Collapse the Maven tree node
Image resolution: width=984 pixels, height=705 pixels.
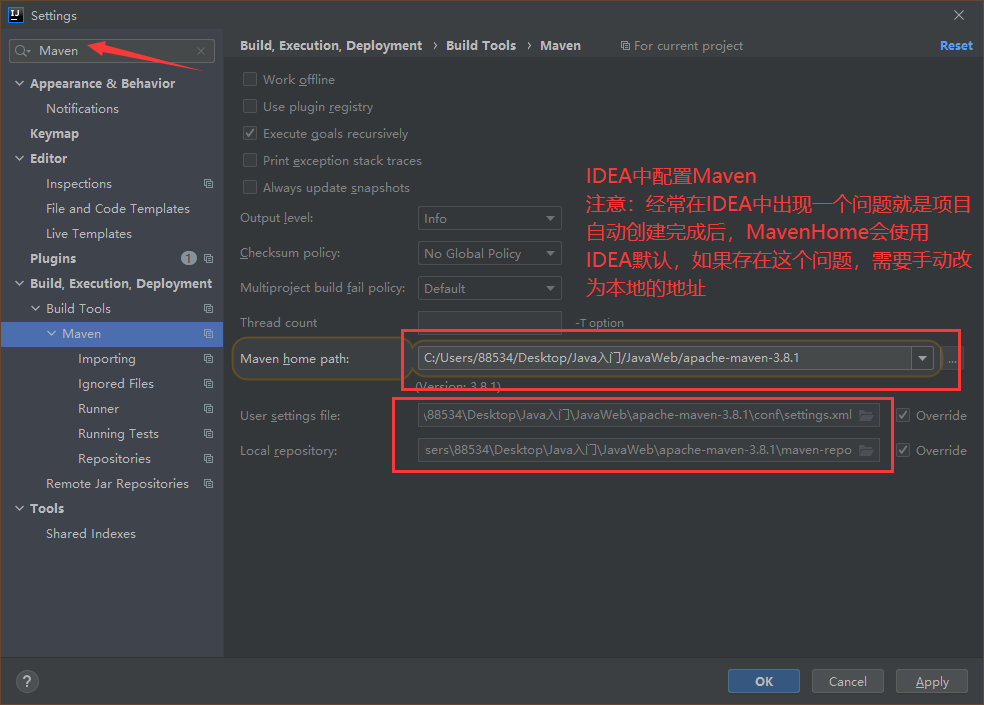pos(51,333)
